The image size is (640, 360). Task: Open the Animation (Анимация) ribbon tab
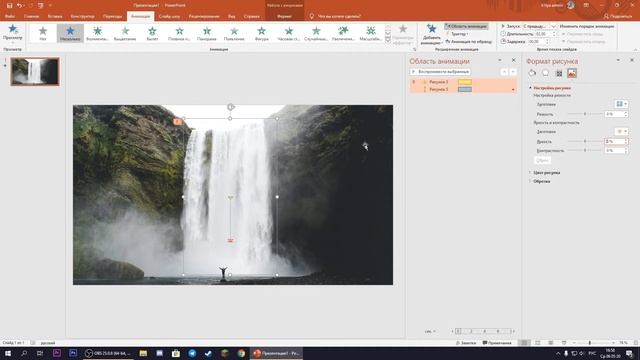point(140,16)
